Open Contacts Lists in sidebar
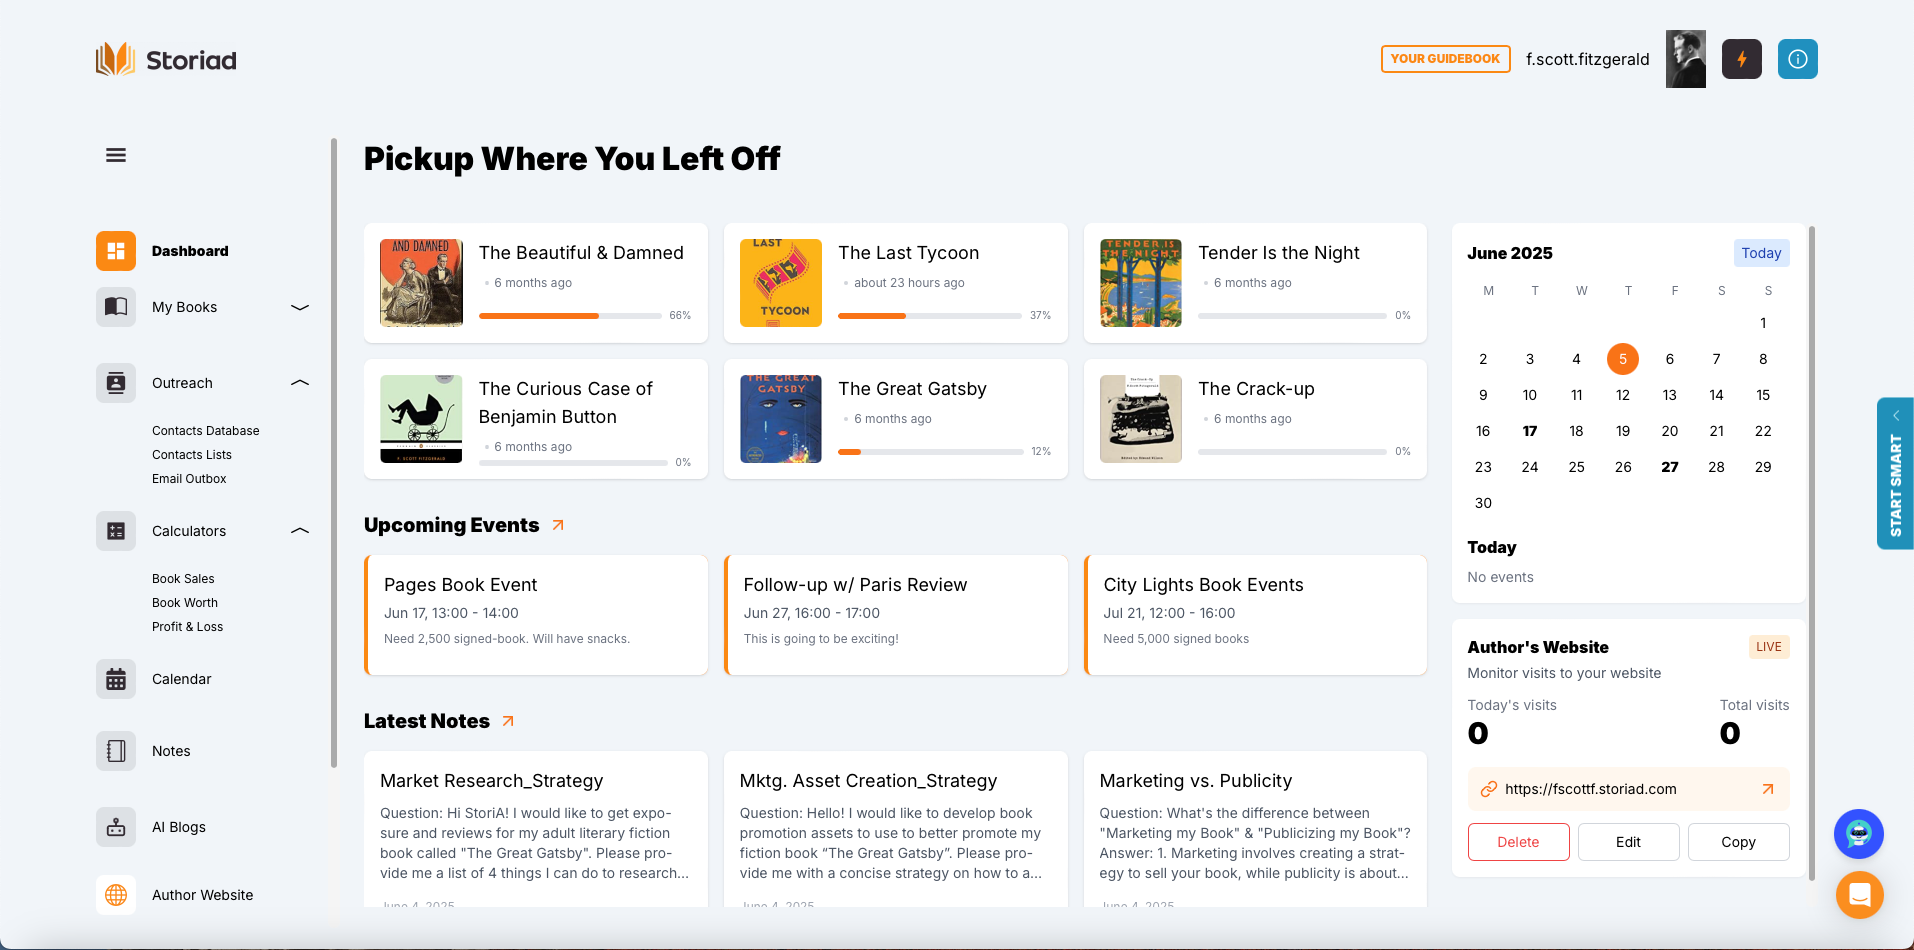1914x950 pixels. point(192,455)
